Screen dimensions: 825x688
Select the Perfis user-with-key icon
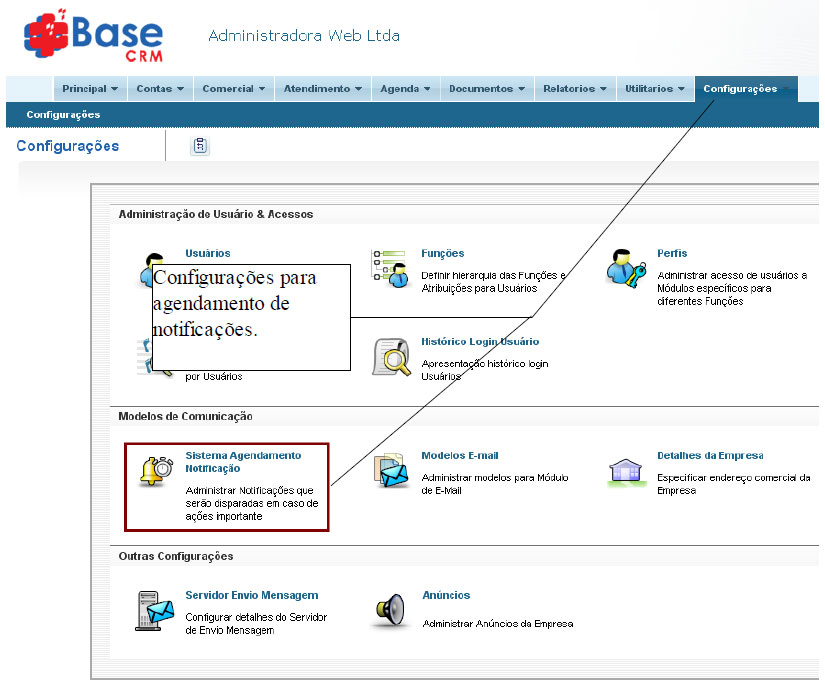(x=624, y=266)
